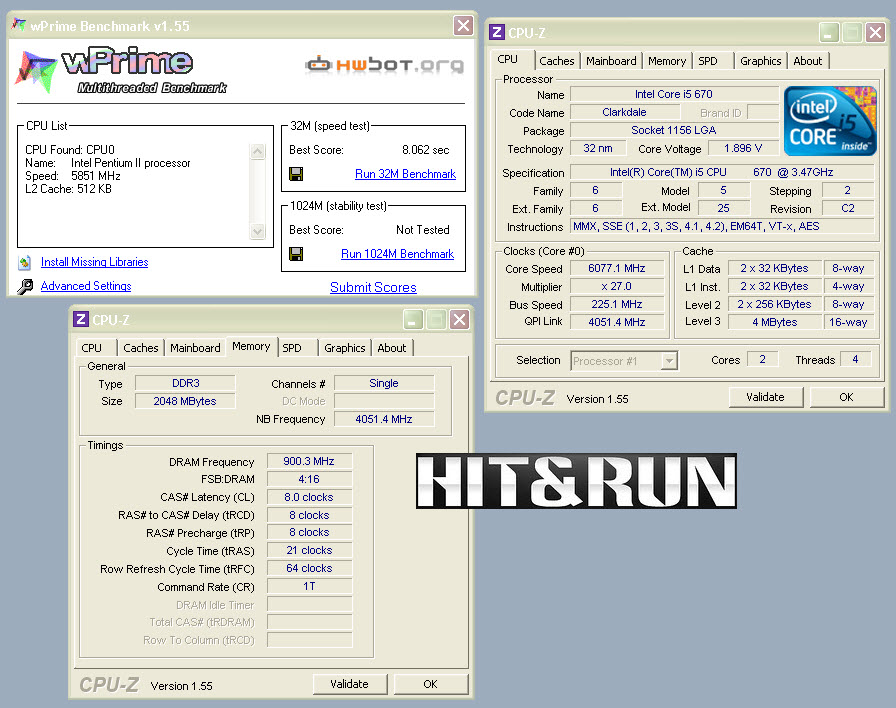Click the HWBOT.org logo

pyautogui.click(x=384, y=65)
